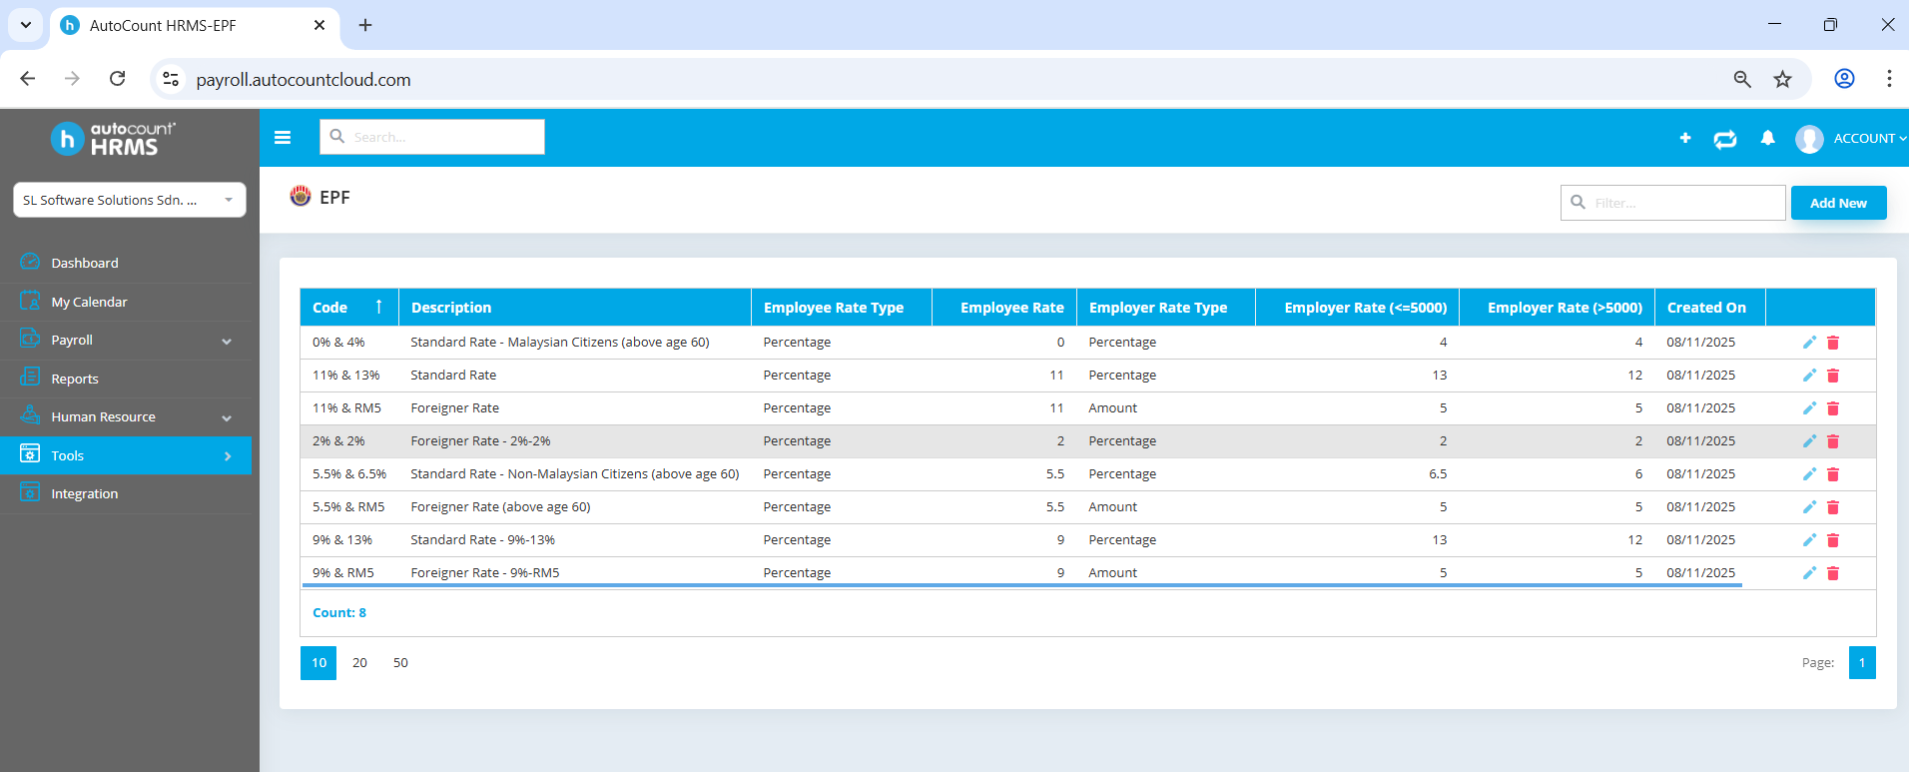Reload the browser page
The width and height of the screenshot is (1909, 772).
coord(117,78)
